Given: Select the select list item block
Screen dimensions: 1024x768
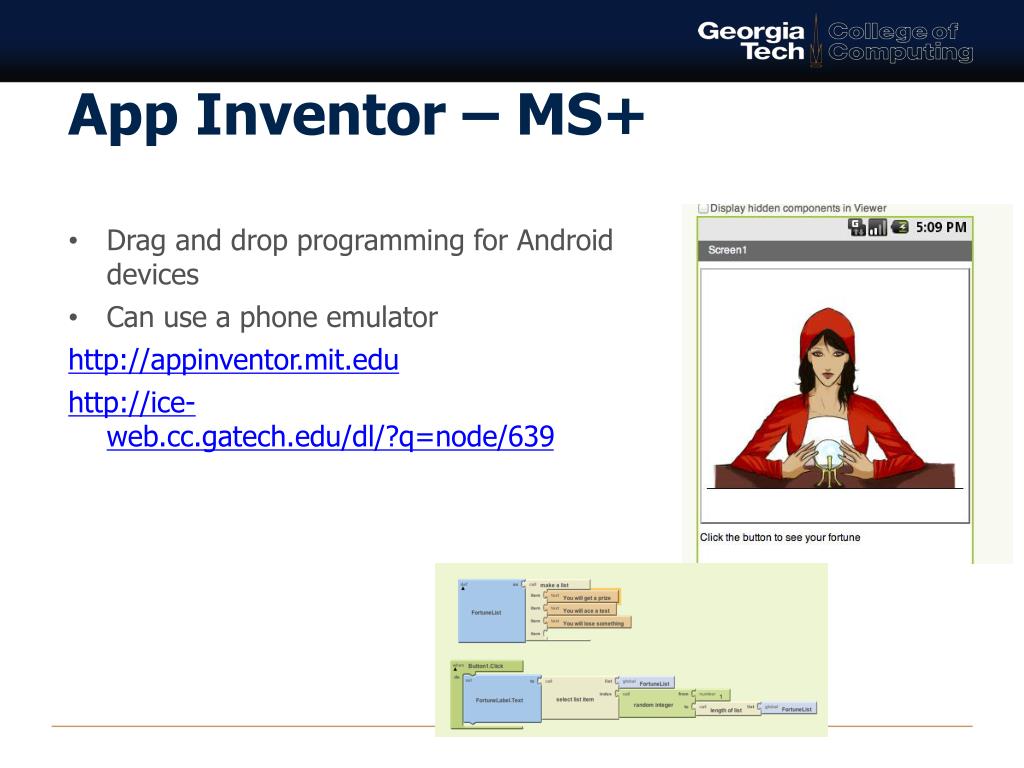Looking at the screenshot, I should tap(580, 699).
